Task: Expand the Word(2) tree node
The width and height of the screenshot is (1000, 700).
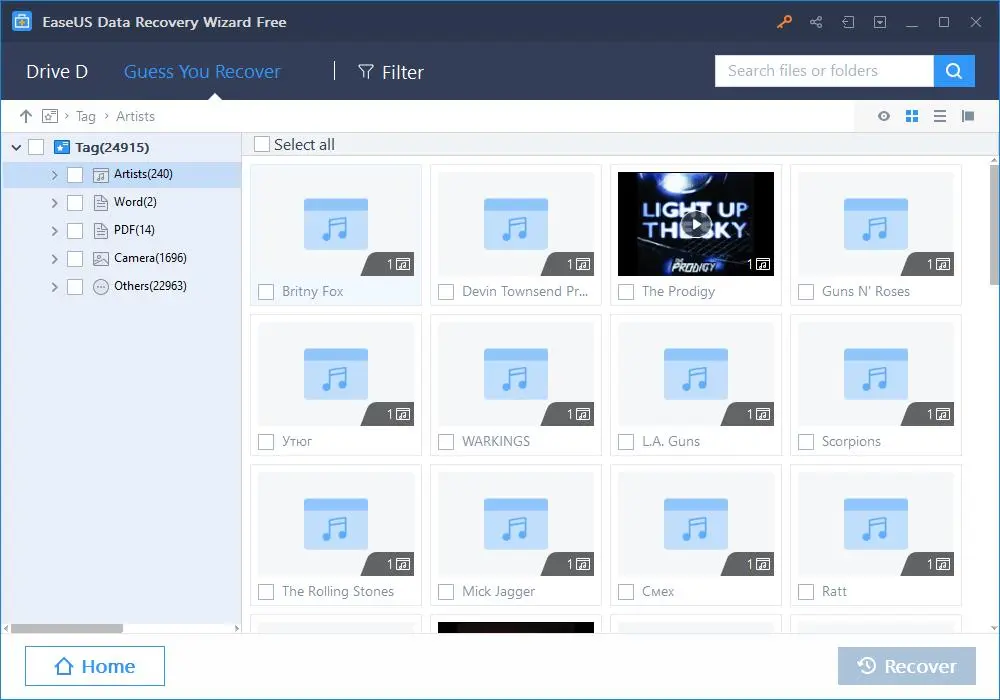Action: pos(54,203)
